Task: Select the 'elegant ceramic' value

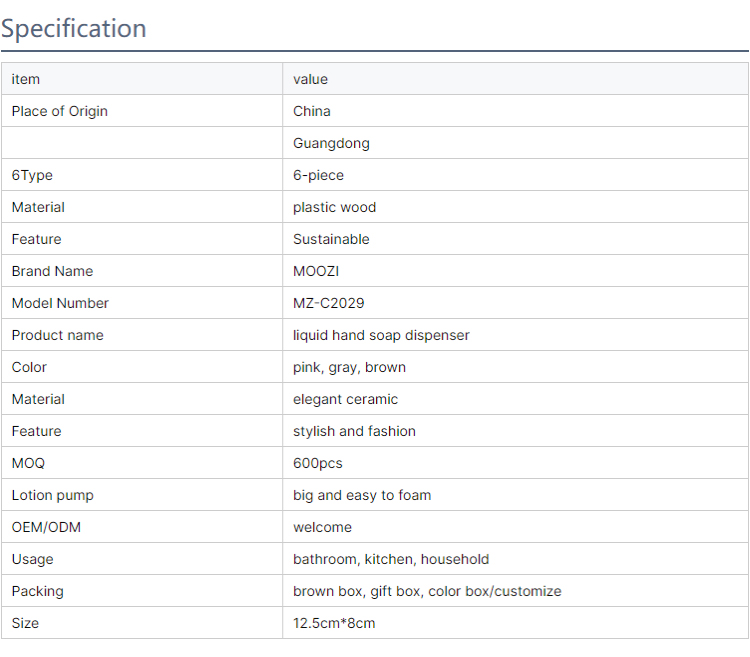Action: tap(345, 399)
